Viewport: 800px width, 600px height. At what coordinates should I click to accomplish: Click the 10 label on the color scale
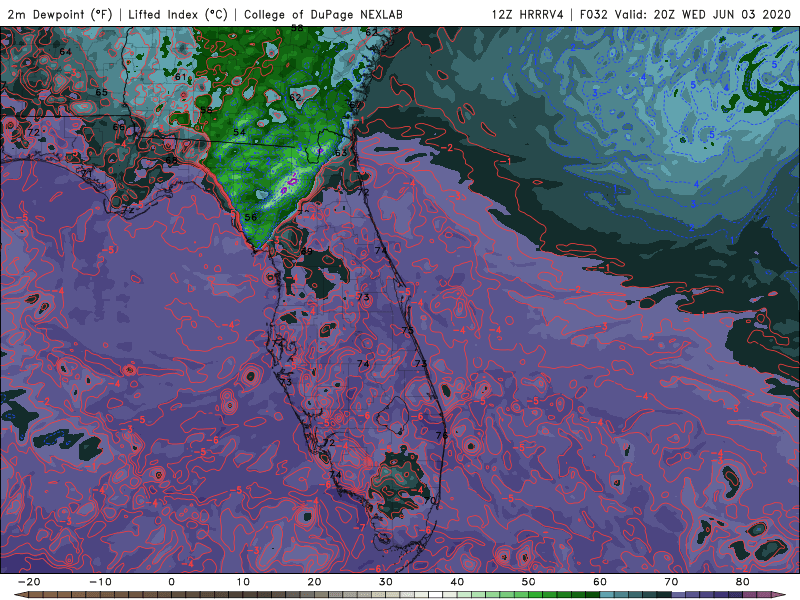243,582
